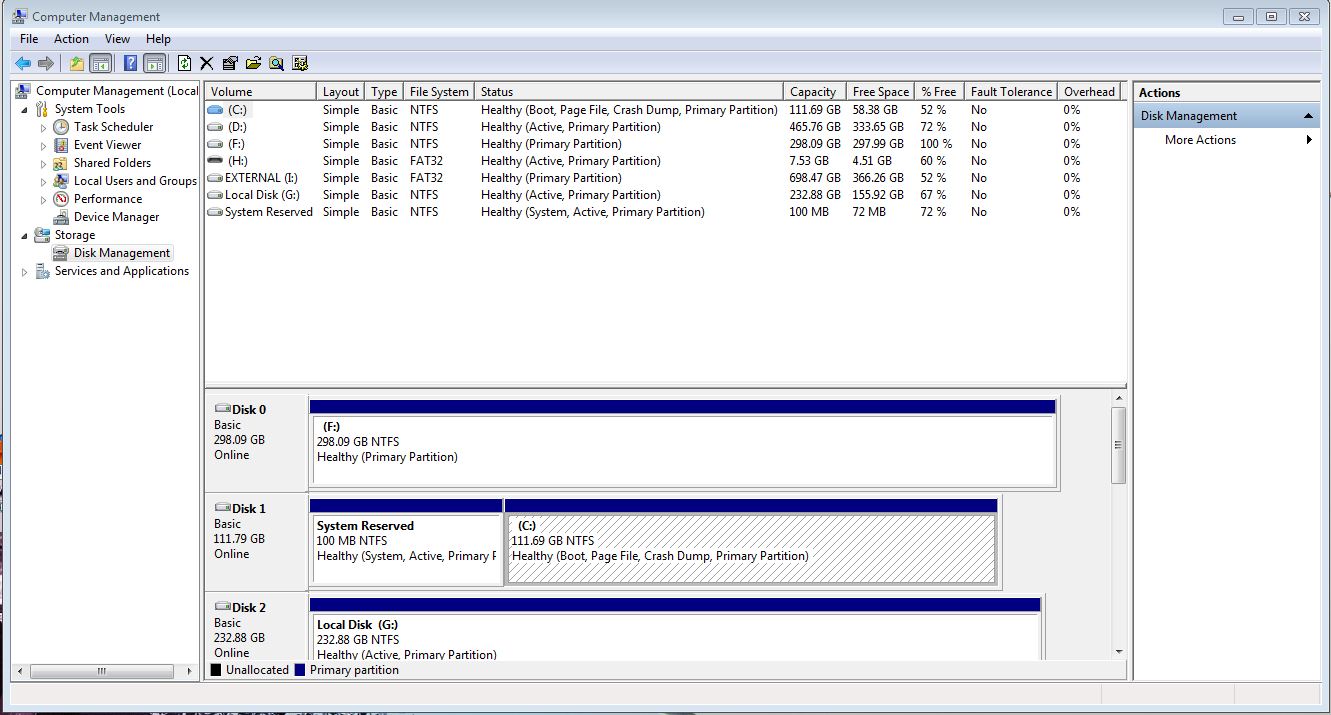Screen dimensions: 1331x715
Task: Expand the Task Scheduler node arrow
Action: [x=43, y=127]
